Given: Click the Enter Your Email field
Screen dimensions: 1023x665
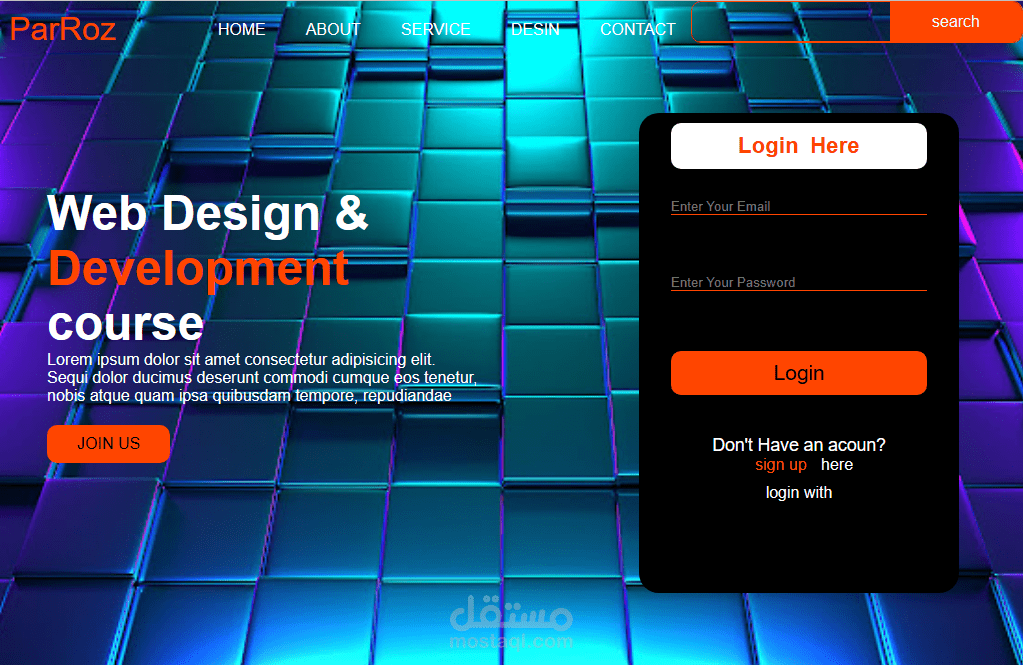Looking at the screenshot, I should pos(798,205).
